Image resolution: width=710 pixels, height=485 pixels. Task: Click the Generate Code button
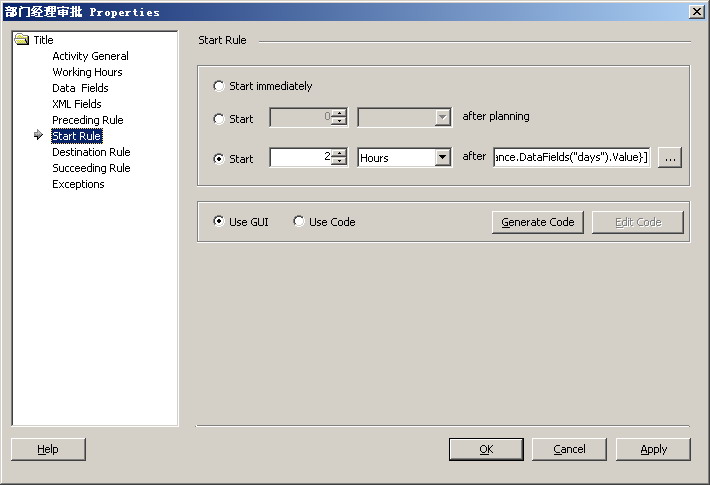click(537, 222)
